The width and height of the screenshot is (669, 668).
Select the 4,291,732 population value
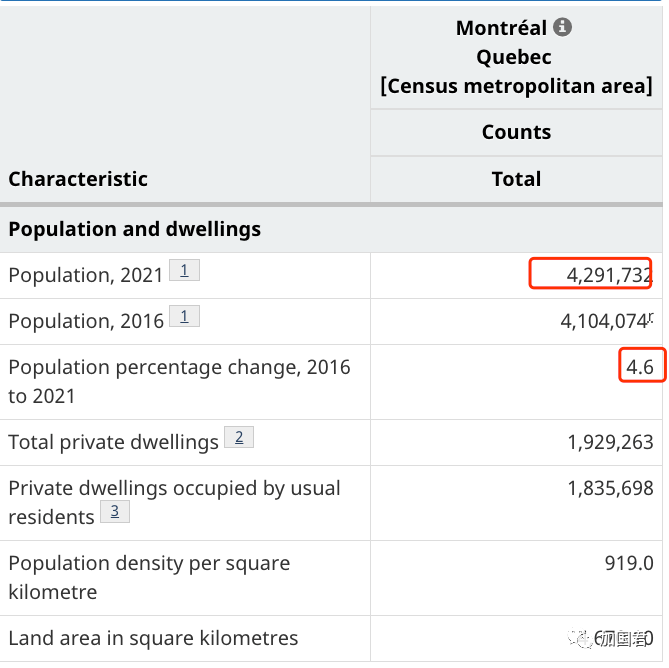609,275
